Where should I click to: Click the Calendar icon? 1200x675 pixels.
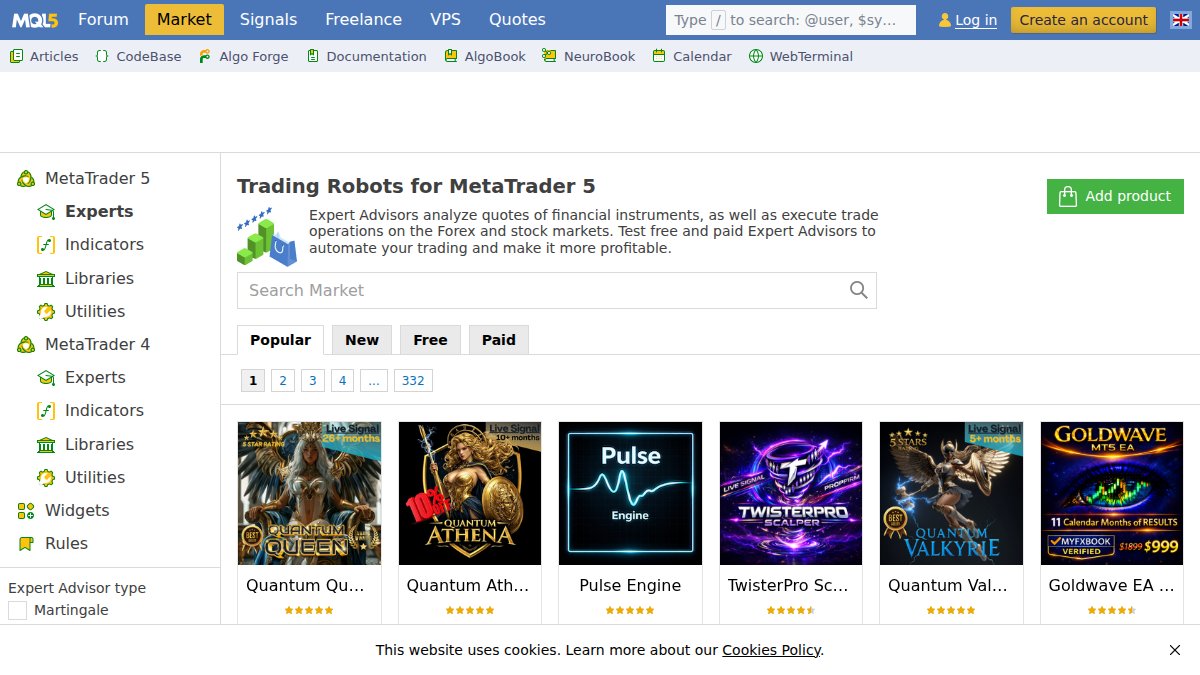659,57
